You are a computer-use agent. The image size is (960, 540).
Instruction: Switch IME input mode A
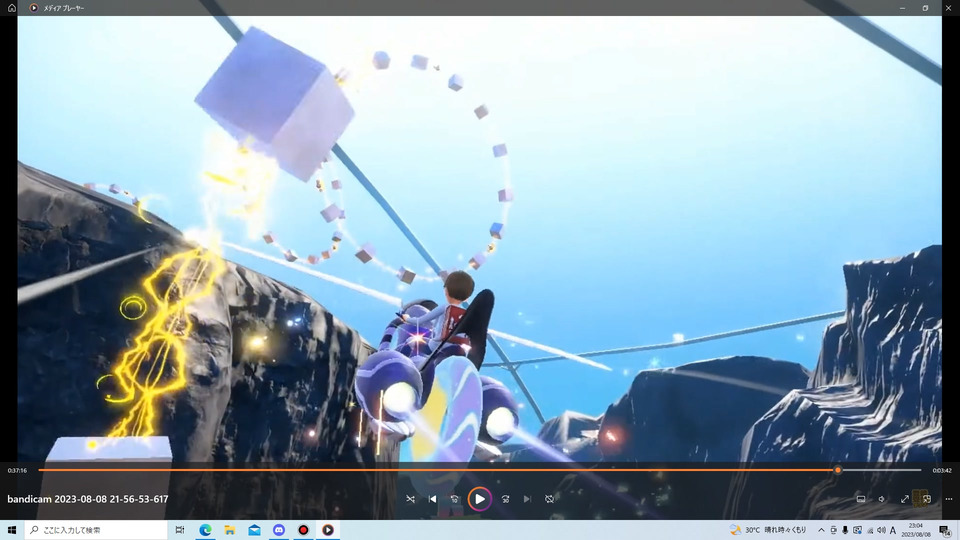point(893,530)
